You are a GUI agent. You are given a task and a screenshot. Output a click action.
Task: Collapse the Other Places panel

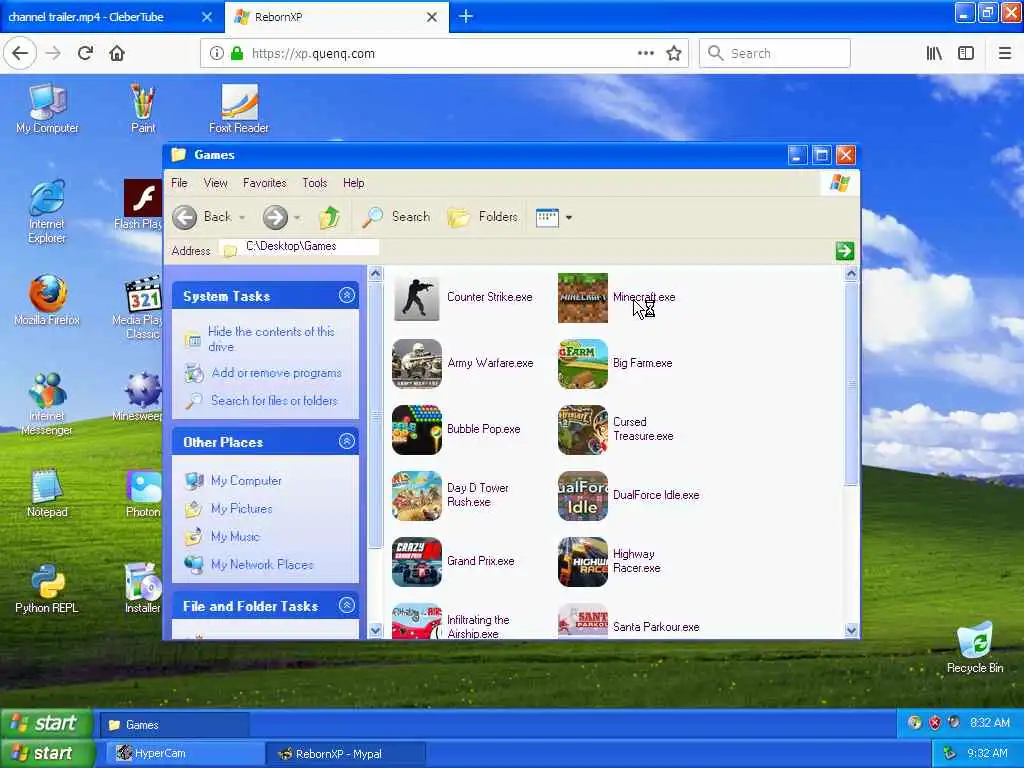[347, 441]
